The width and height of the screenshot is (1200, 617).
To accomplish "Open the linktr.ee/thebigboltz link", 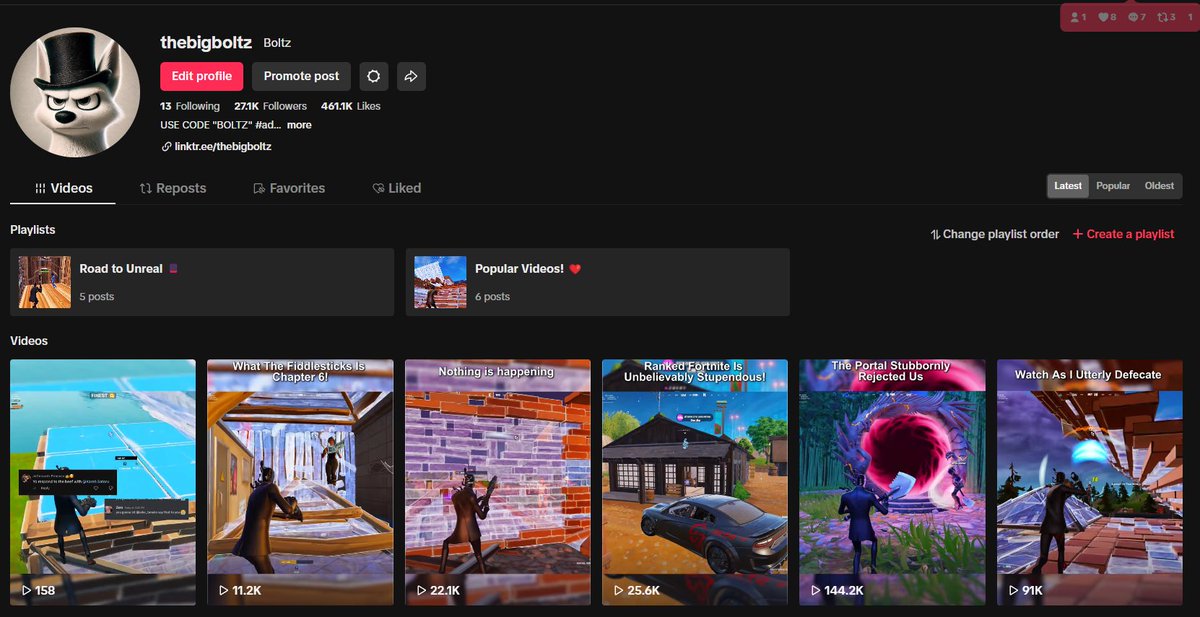I will tap(223, 146).
